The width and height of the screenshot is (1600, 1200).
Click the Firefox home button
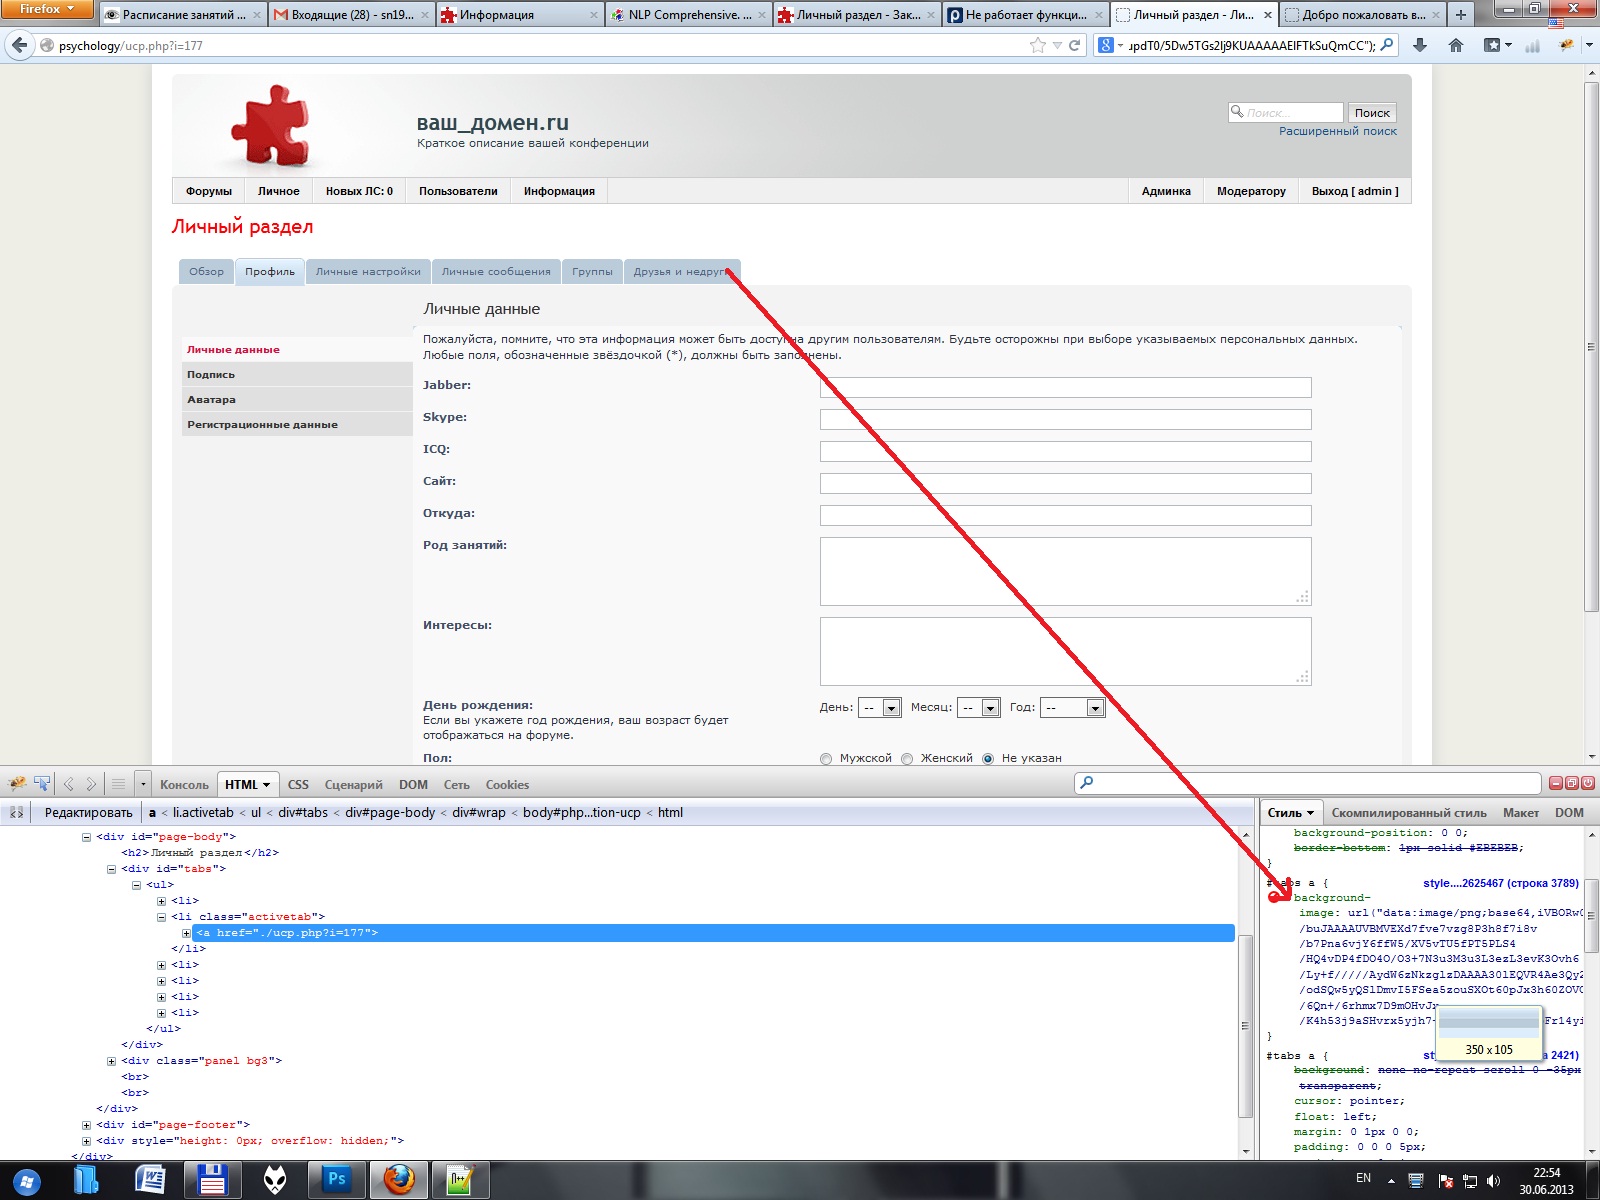point(1456,45)
